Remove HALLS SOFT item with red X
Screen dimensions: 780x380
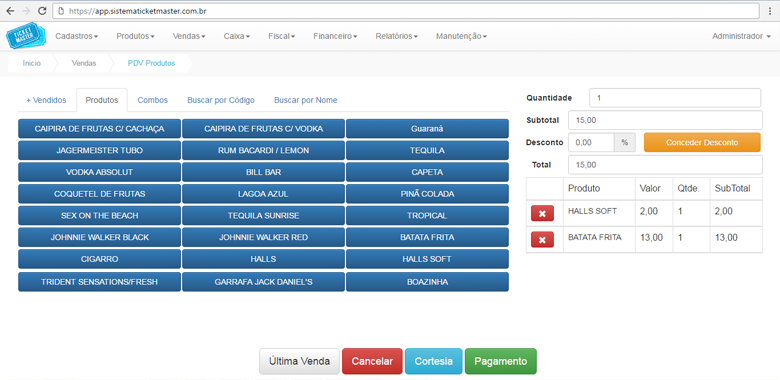[542, 214]
